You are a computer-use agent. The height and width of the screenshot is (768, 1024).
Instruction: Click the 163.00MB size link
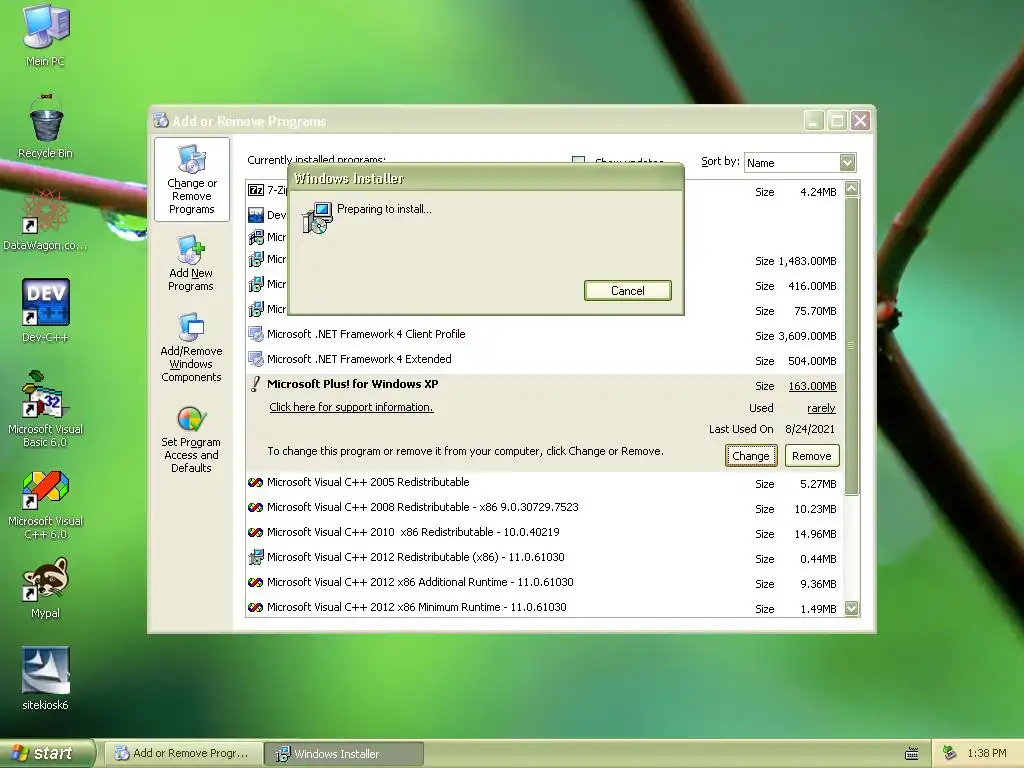(812, 386)
